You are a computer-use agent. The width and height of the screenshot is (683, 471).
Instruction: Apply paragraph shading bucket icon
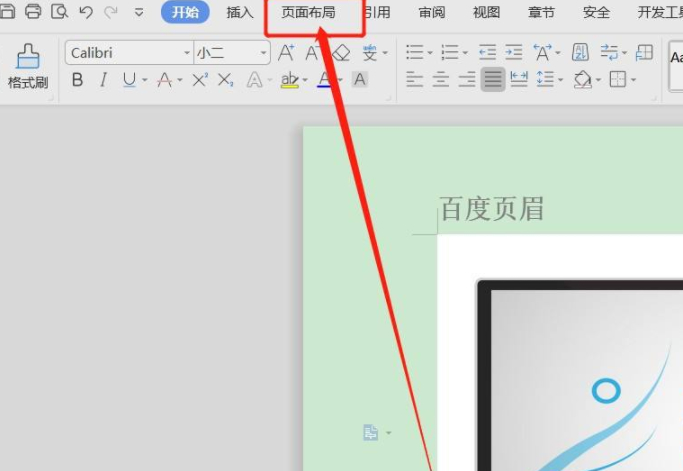tap(582, 80)
